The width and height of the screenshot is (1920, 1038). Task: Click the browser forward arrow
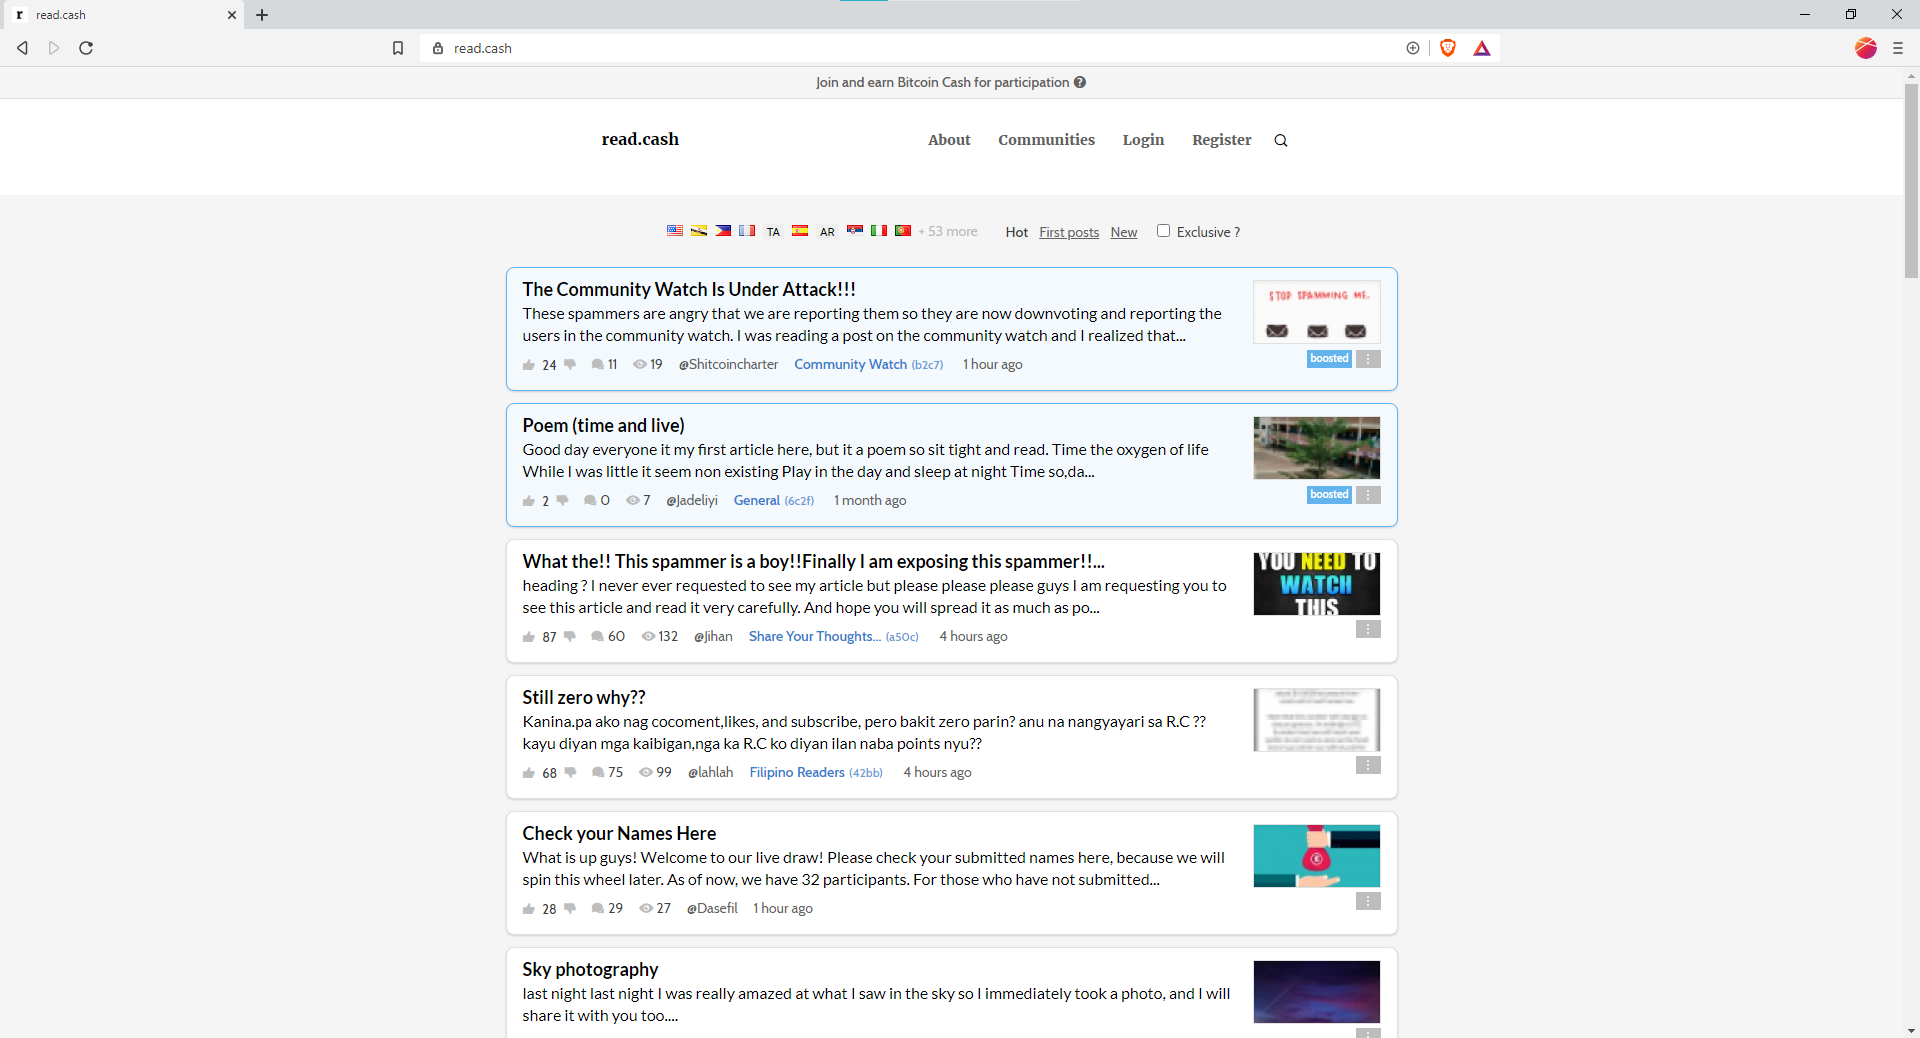[x=54, y=48]
